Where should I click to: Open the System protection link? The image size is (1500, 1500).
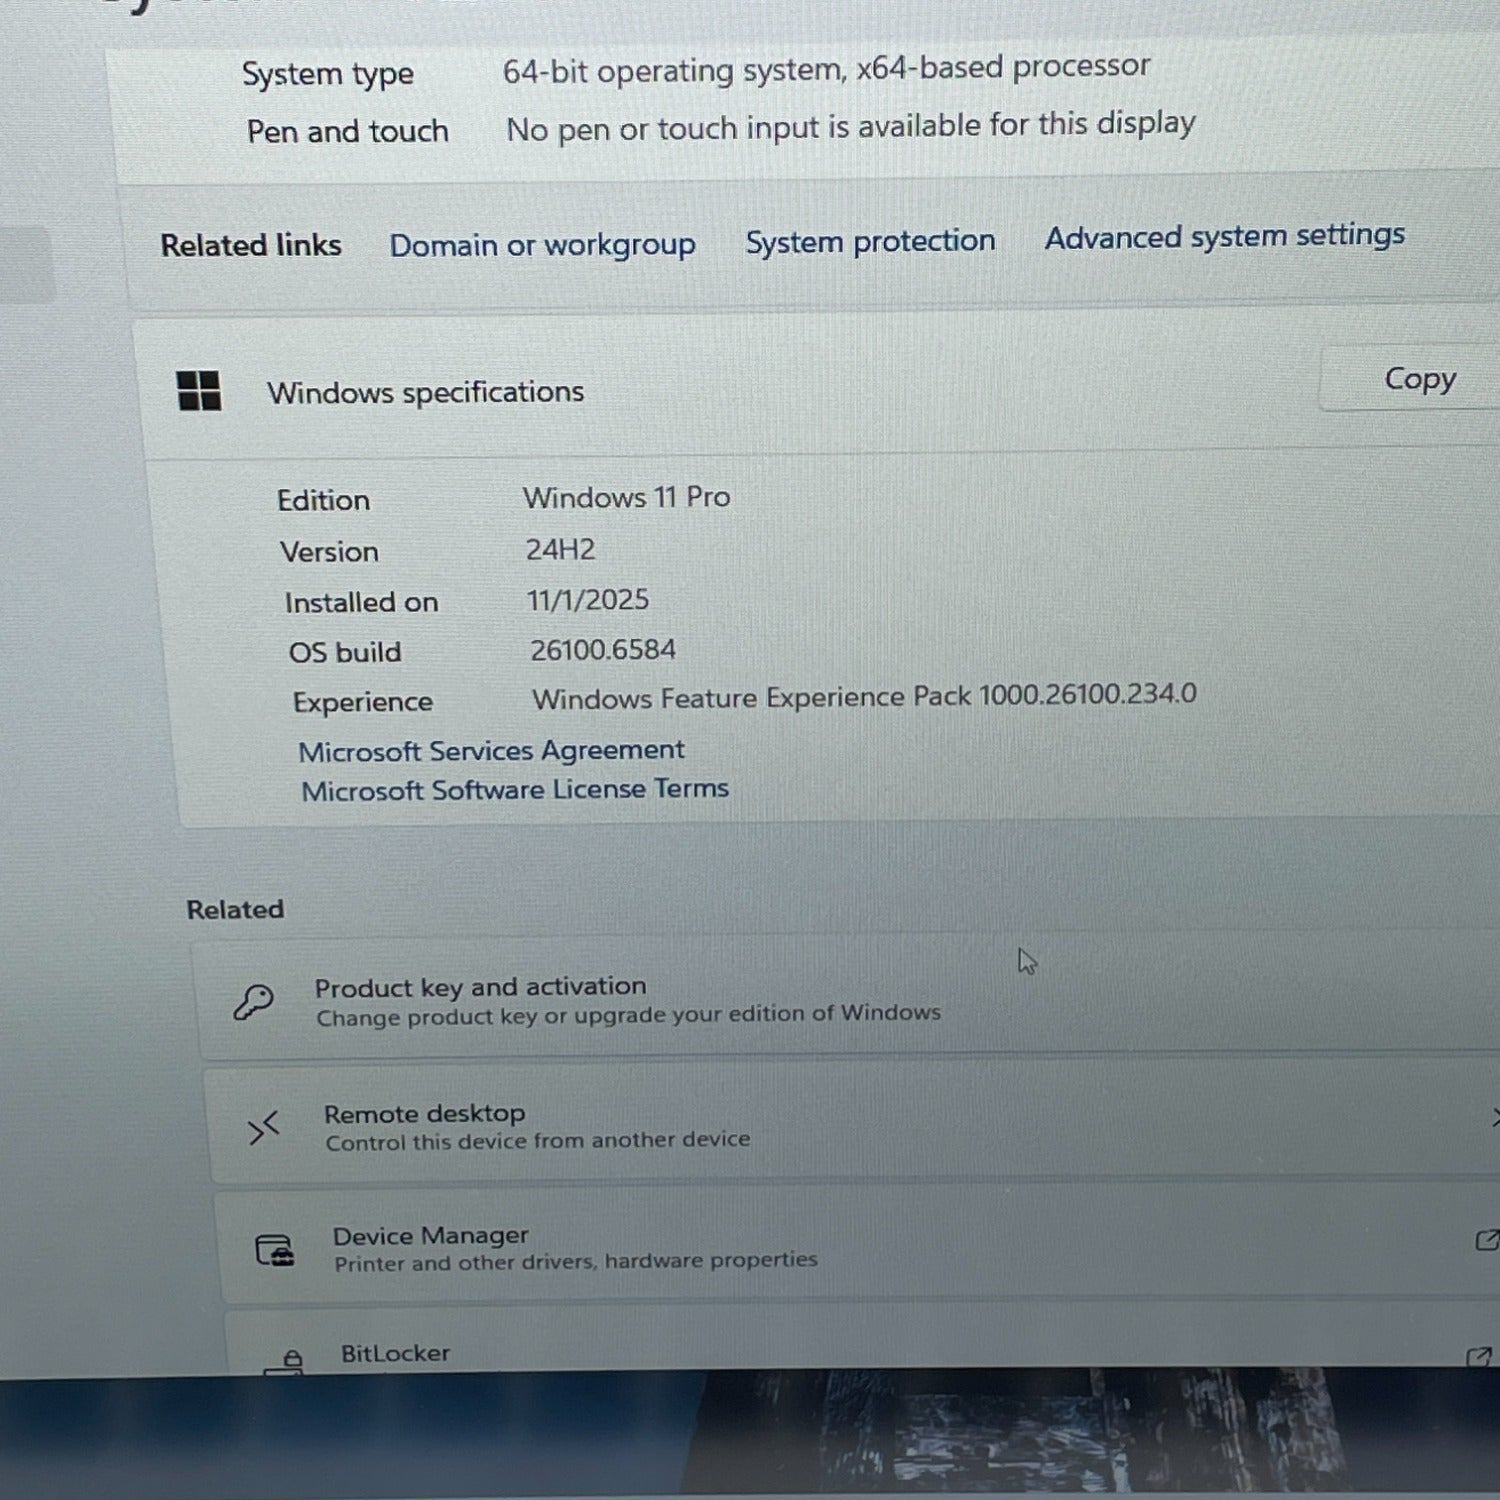point(870,241)
